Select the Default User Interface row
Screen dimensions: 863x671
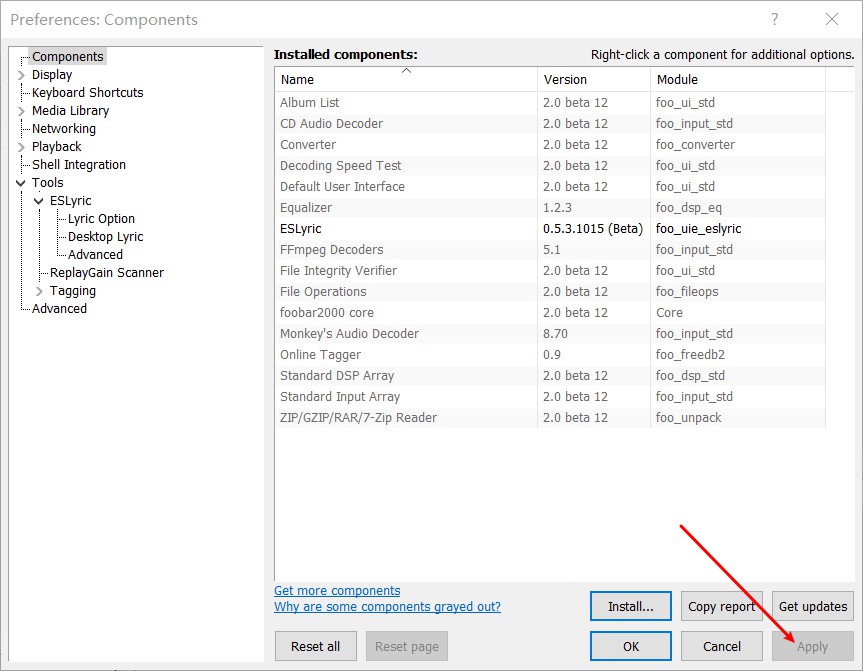[550, 187]
